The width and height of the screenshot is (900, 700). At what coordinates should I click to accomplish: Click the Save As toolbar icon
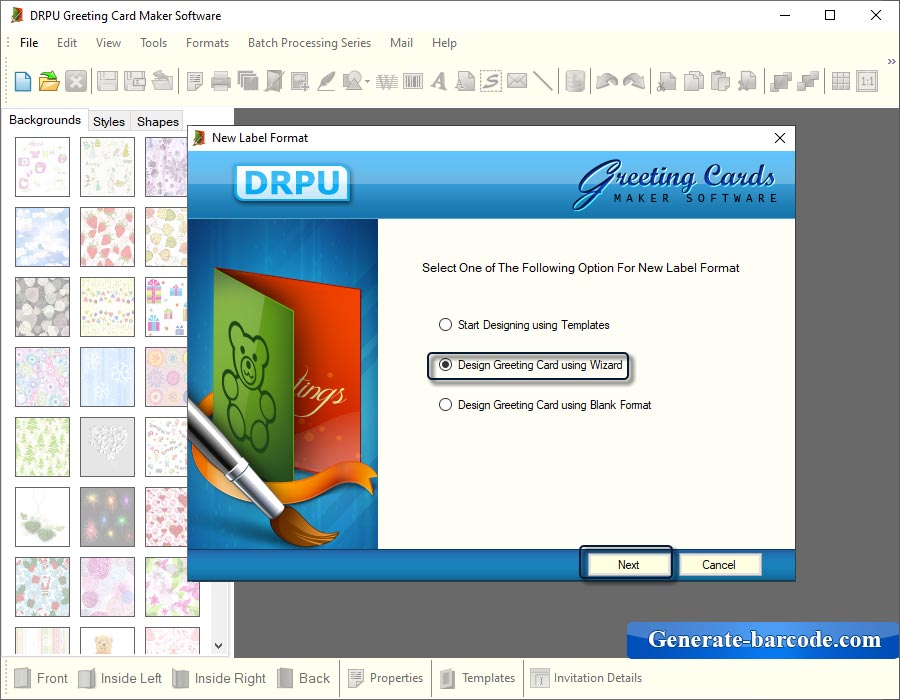click(135, 81)
